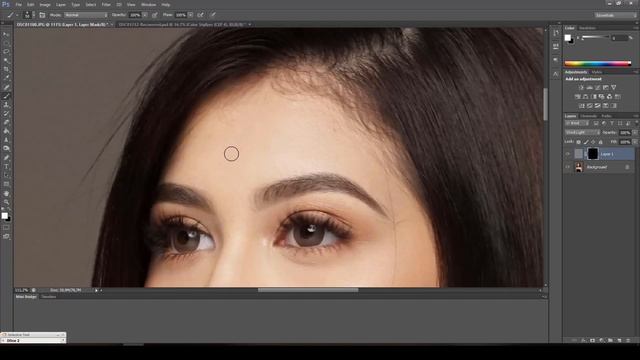Viewport: 640px width, 360px height.
Task: Select the Clone Stamp tool
Action: click(x=6, y=105)
